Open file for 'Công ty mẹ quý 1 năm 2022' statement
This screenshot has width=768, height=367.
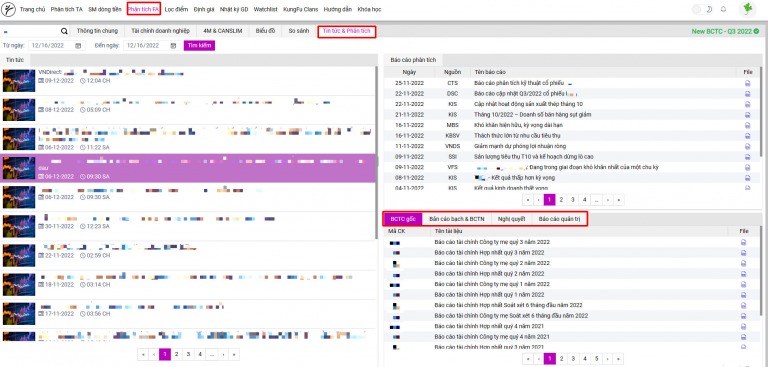(x=744, y=284)
